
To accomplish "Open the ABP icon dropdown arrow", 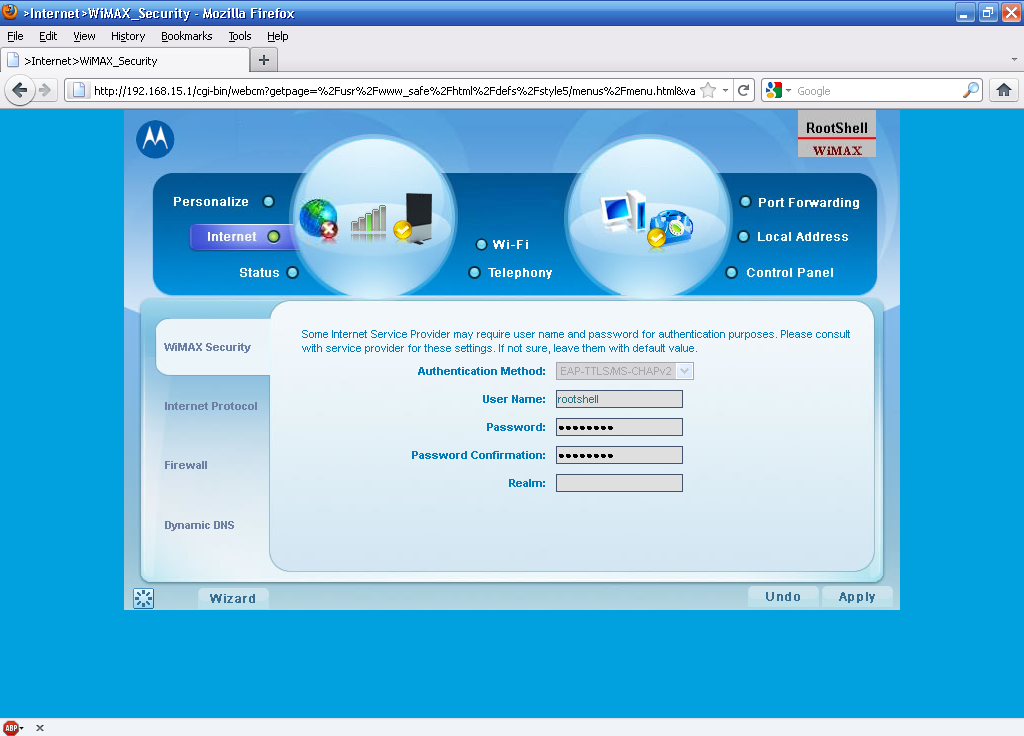I will tap(22, 728).
